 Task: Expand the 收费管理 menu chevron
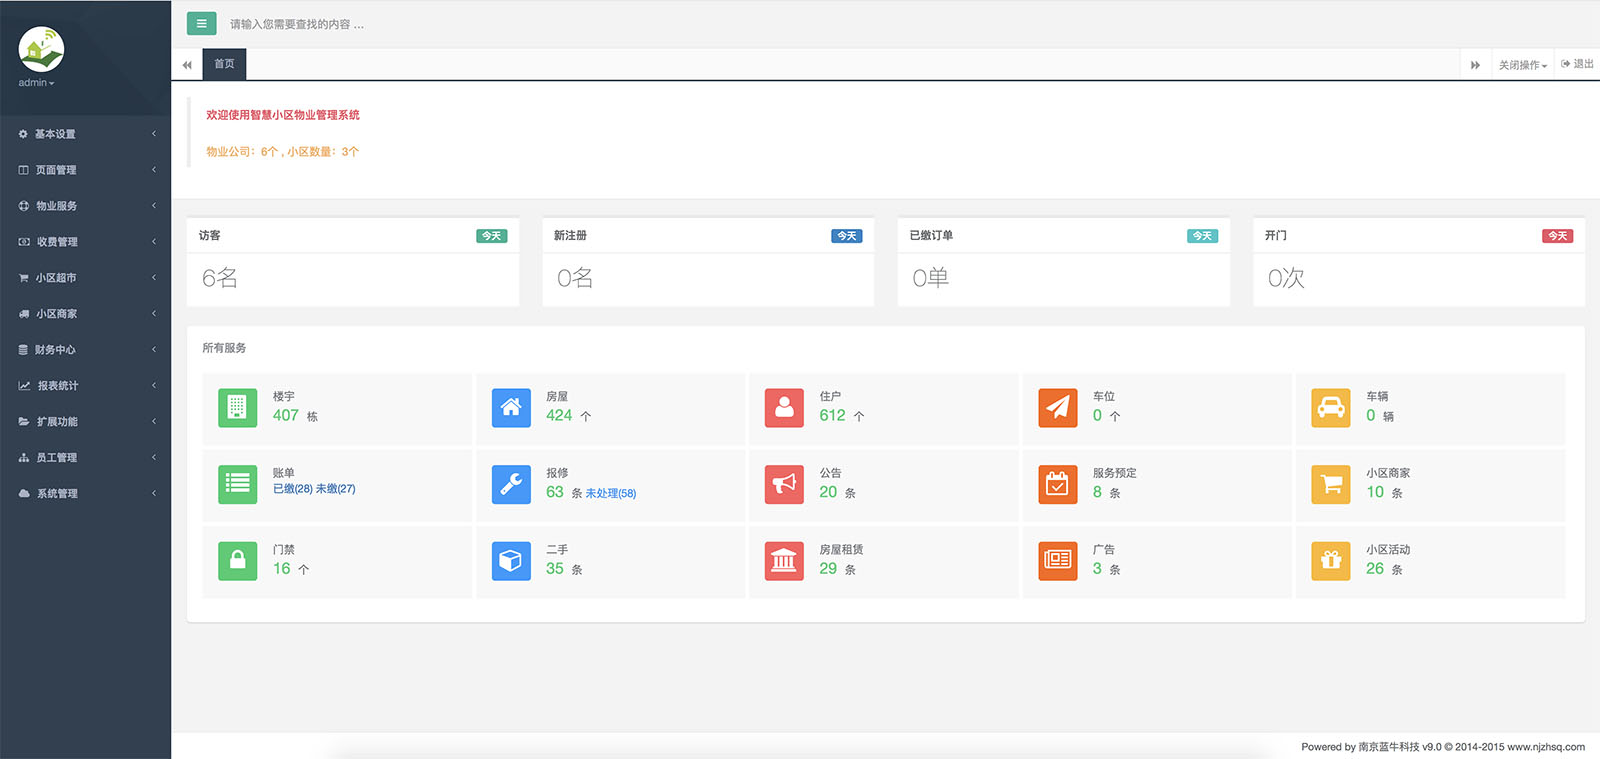coord(154,242)
